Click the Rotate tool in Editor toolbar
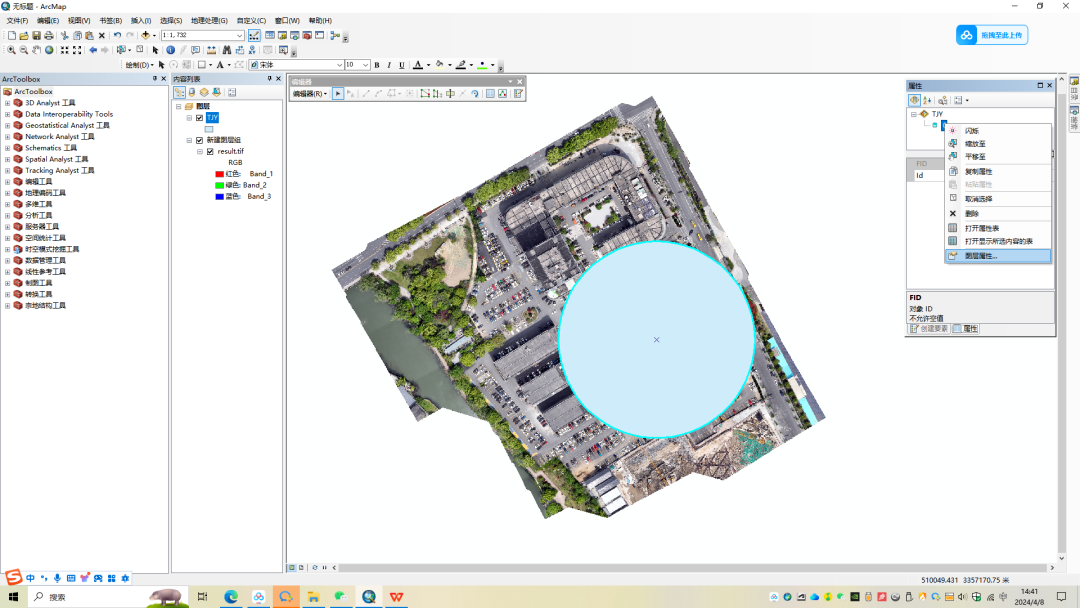This screenshot has height=608, width=1080. coord(475,94)
